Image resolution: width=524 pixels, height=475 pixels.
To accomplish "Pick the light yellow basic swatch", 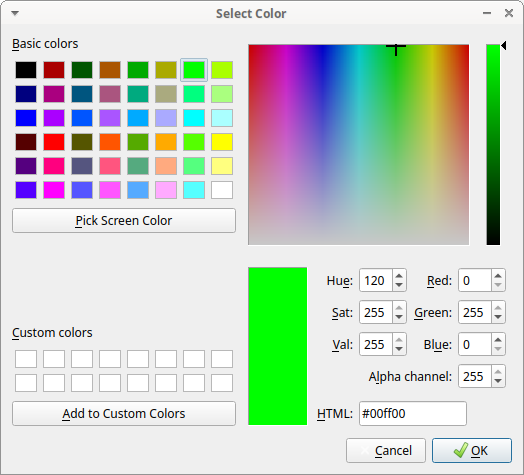I will 222,166.
